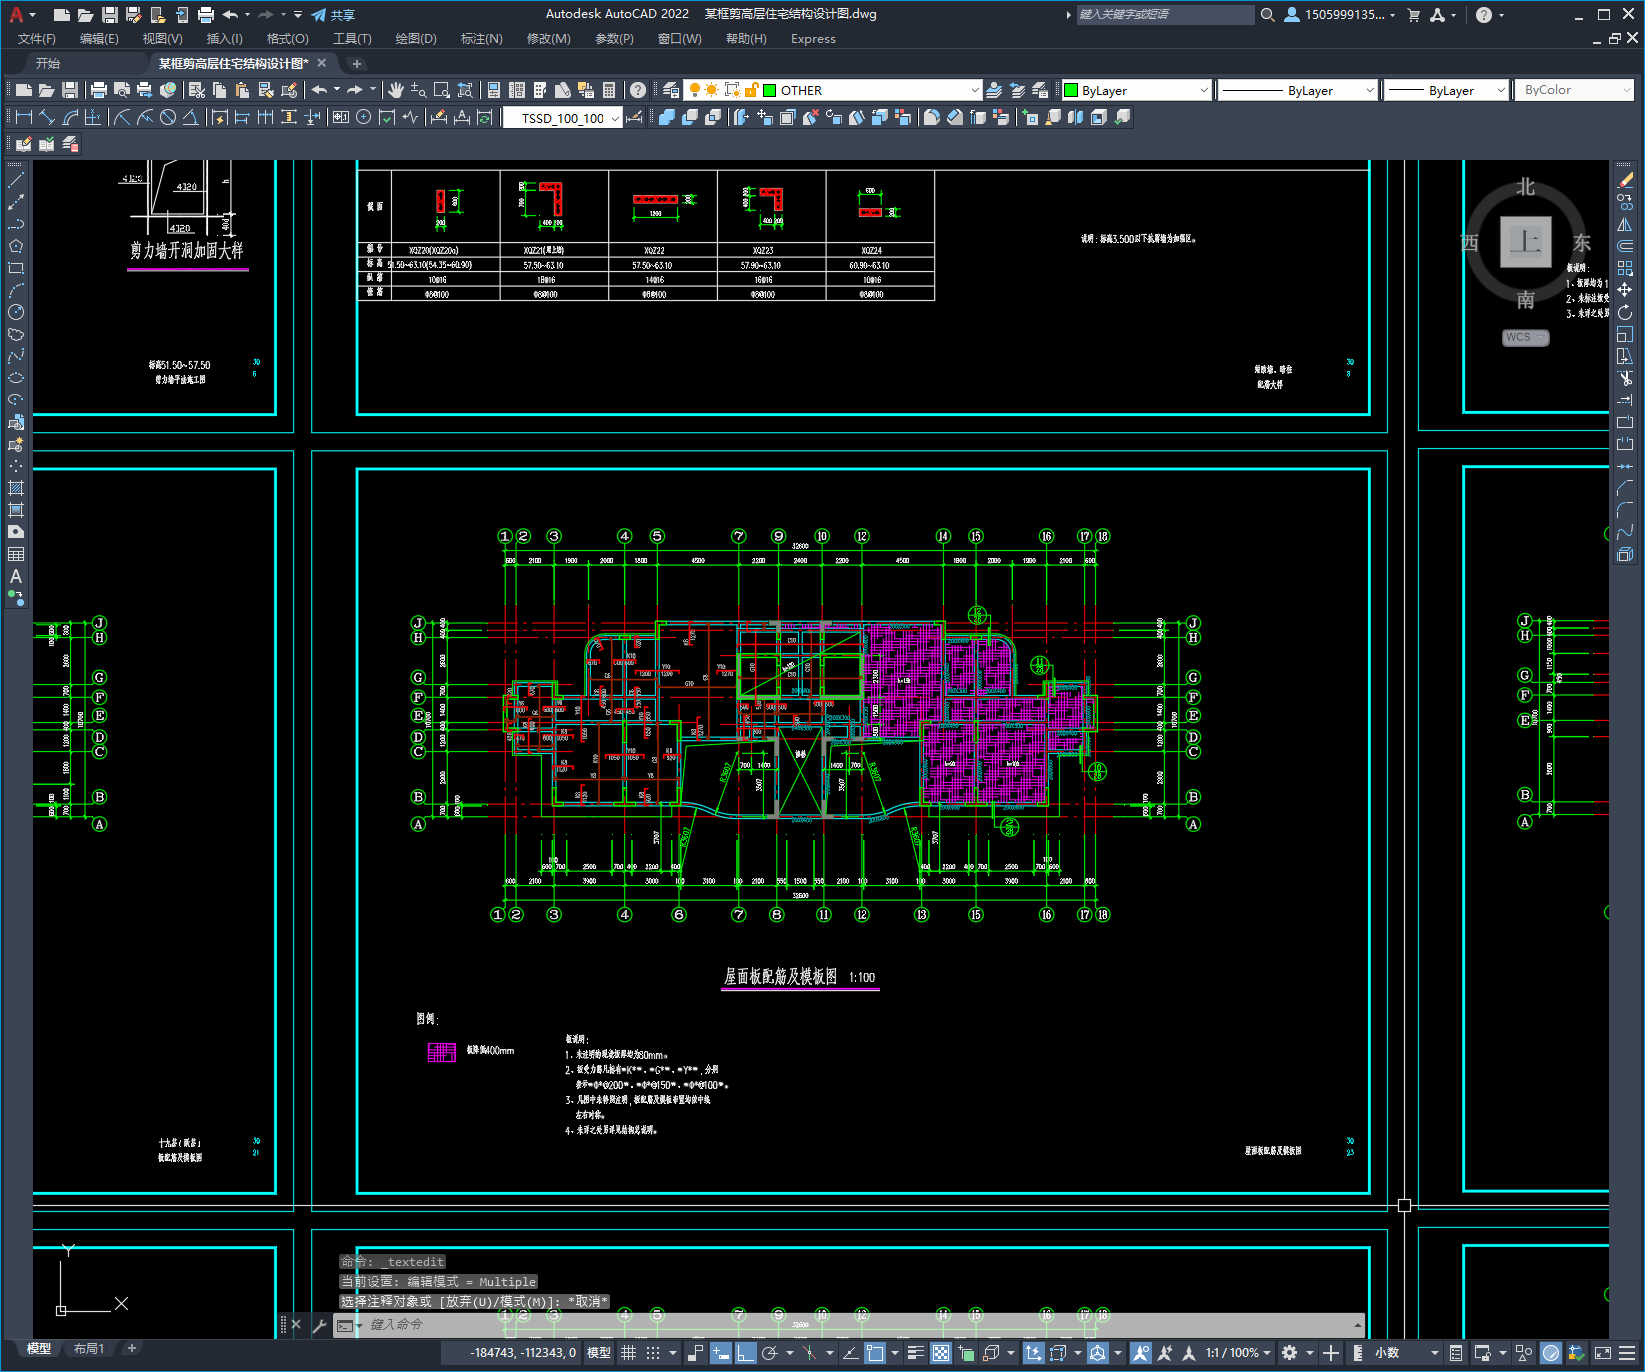Open the 绘图(D) menu

[x=416, y=38]
